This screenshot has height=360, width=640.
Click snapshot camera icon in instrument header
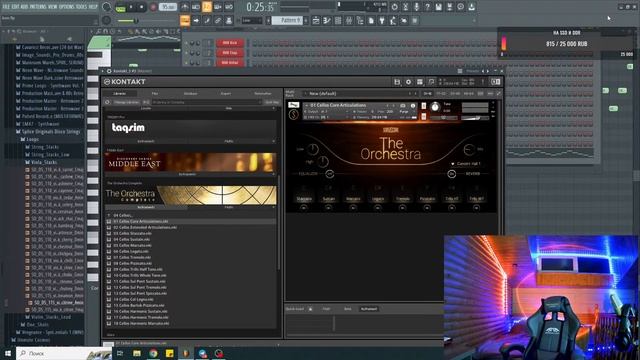click(x=403, y=106)
